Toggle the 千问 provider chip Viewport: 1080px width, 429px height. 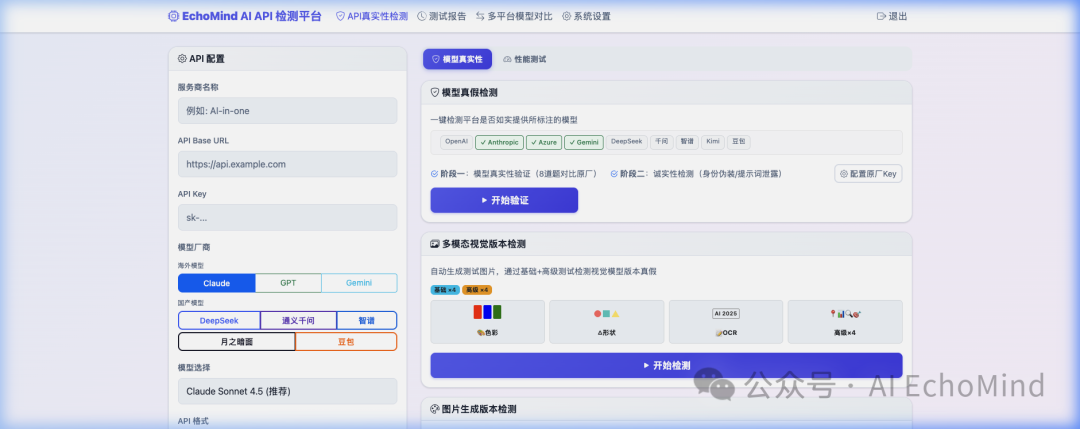tap(661, 142)
